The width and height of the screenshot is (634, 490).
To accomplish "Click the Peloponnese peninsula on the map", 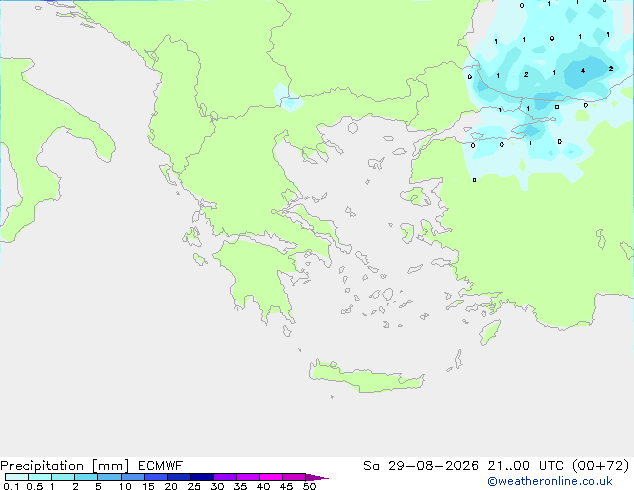I will click(x=261, y=277).
